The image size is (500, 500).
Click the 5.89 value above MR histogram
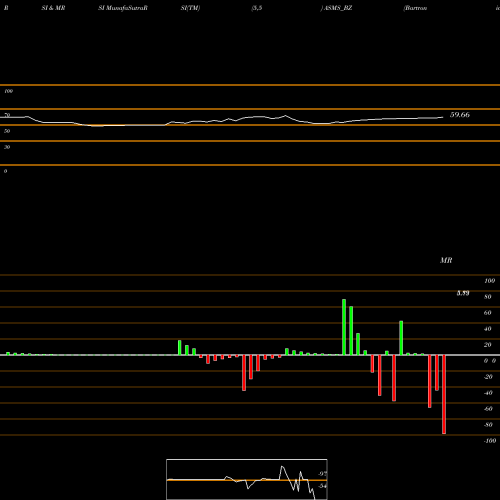(x=463, y=293)
